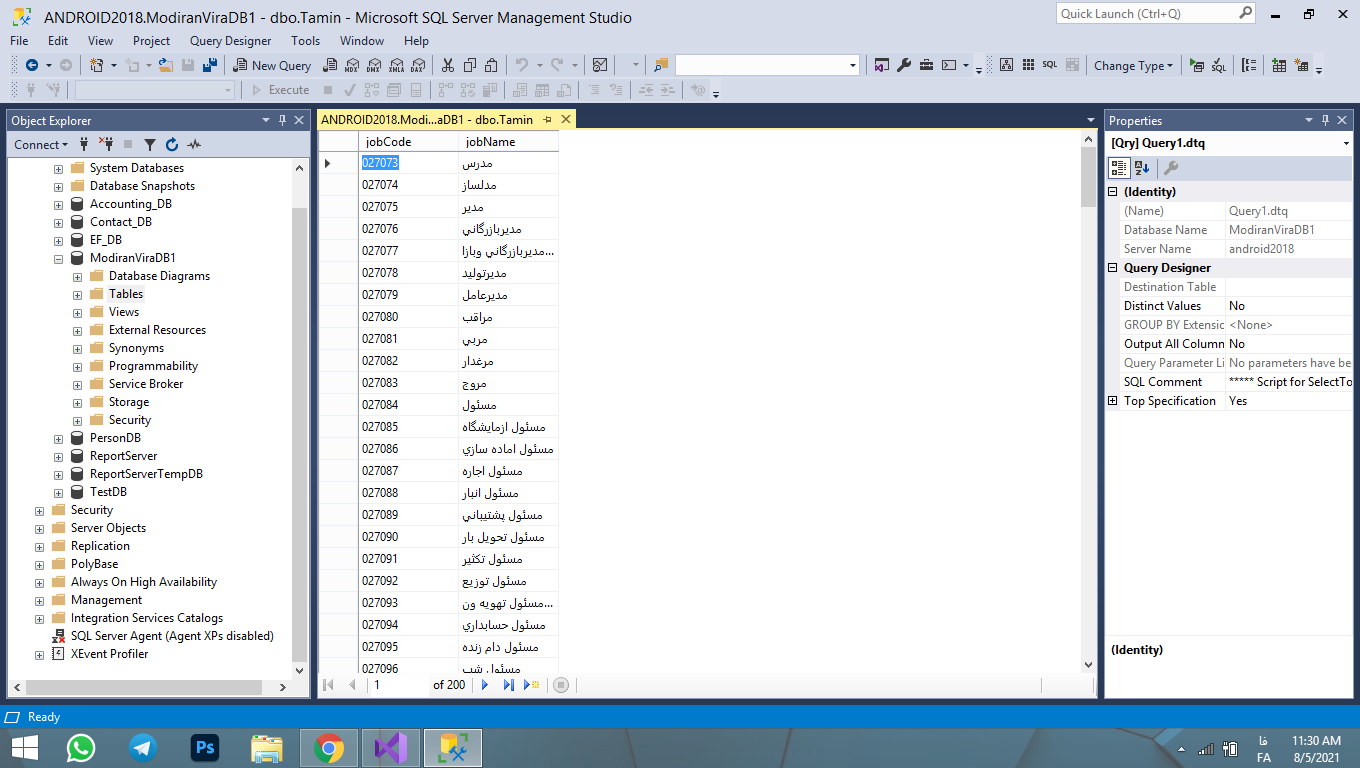Go to next record in navigator
Screen dimensions: 1360x768
click(485, 685)
